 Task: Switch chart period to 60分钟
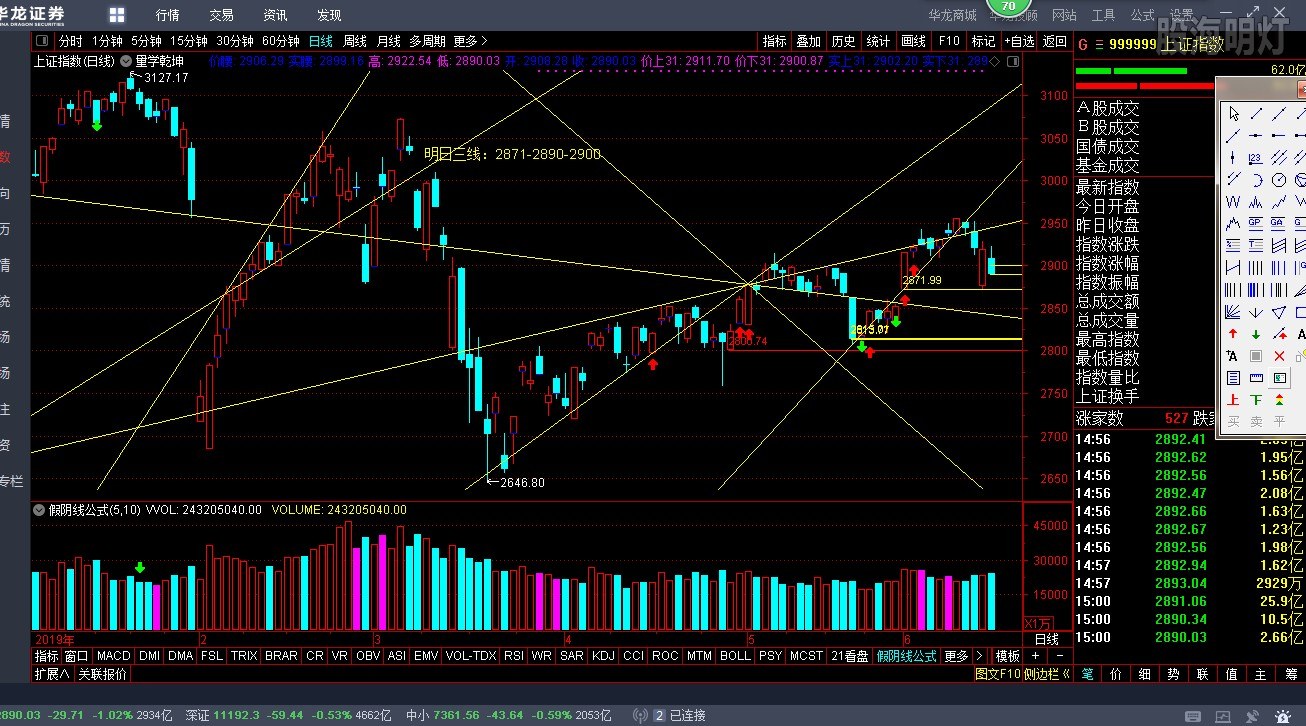pos(281,41)
